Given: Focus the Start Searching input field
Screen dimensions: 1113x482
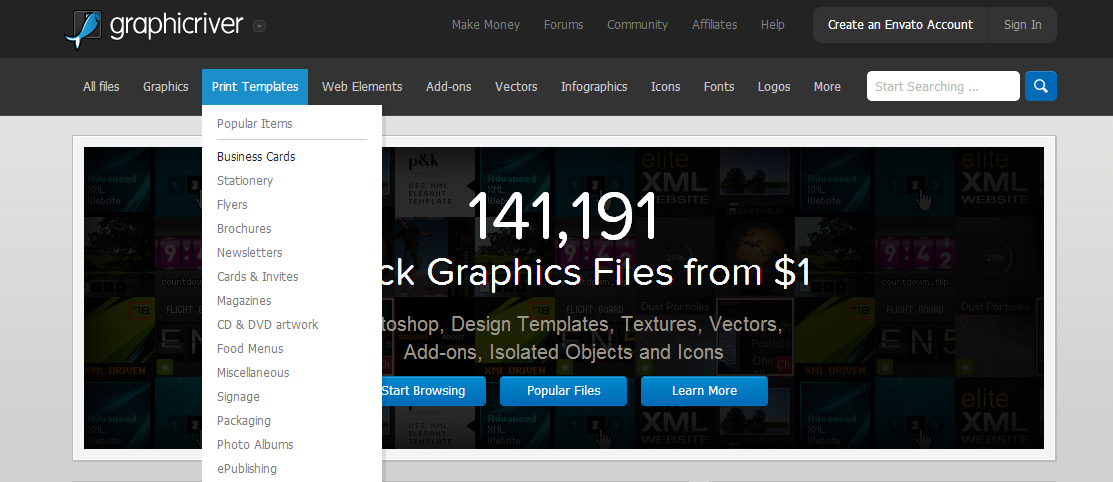Looking at the screenshot, I should (x=943, y=86).
